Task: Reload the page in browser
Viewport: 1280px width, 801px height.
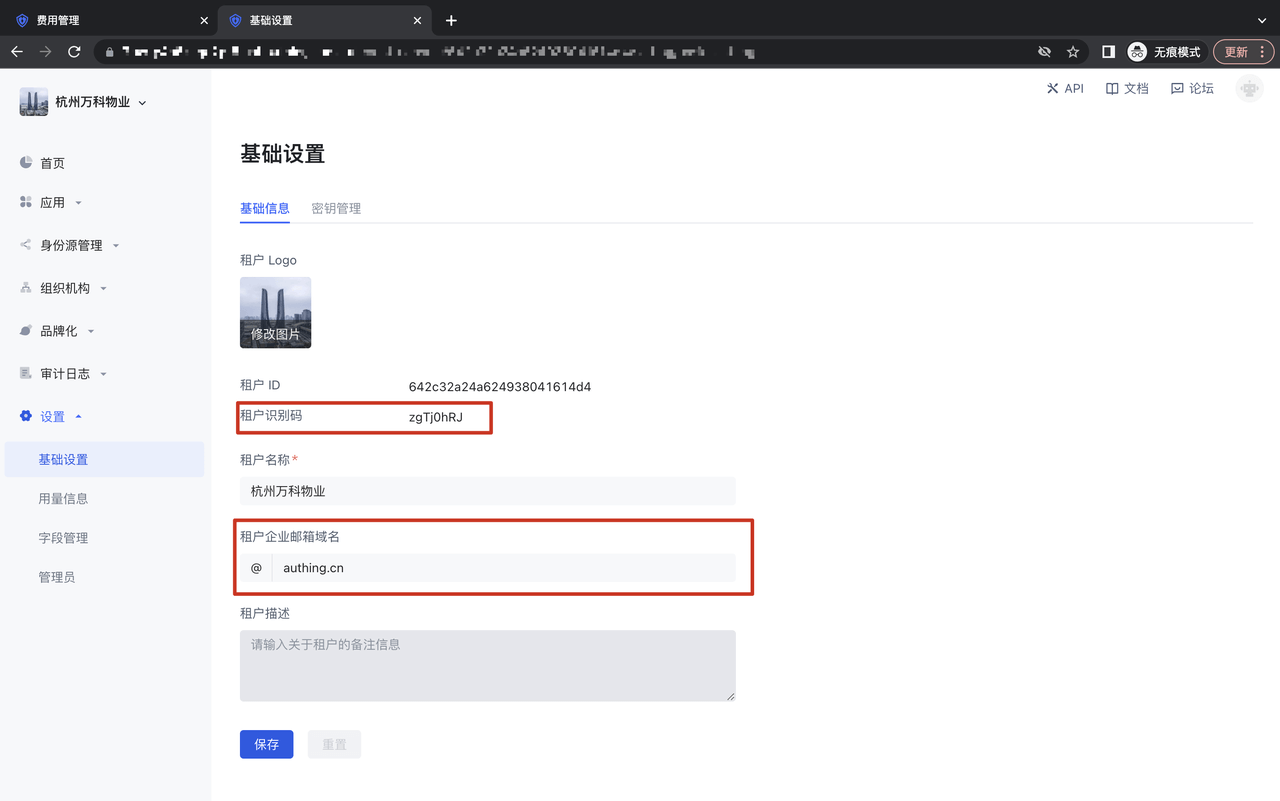Action: tap(74, 52)
